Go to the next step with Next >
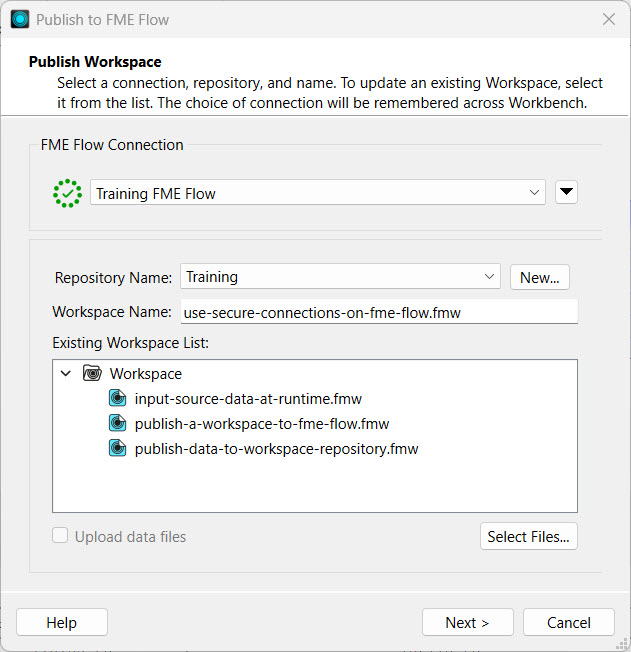Viewport: 631px width, 652px height. (467, 623)
